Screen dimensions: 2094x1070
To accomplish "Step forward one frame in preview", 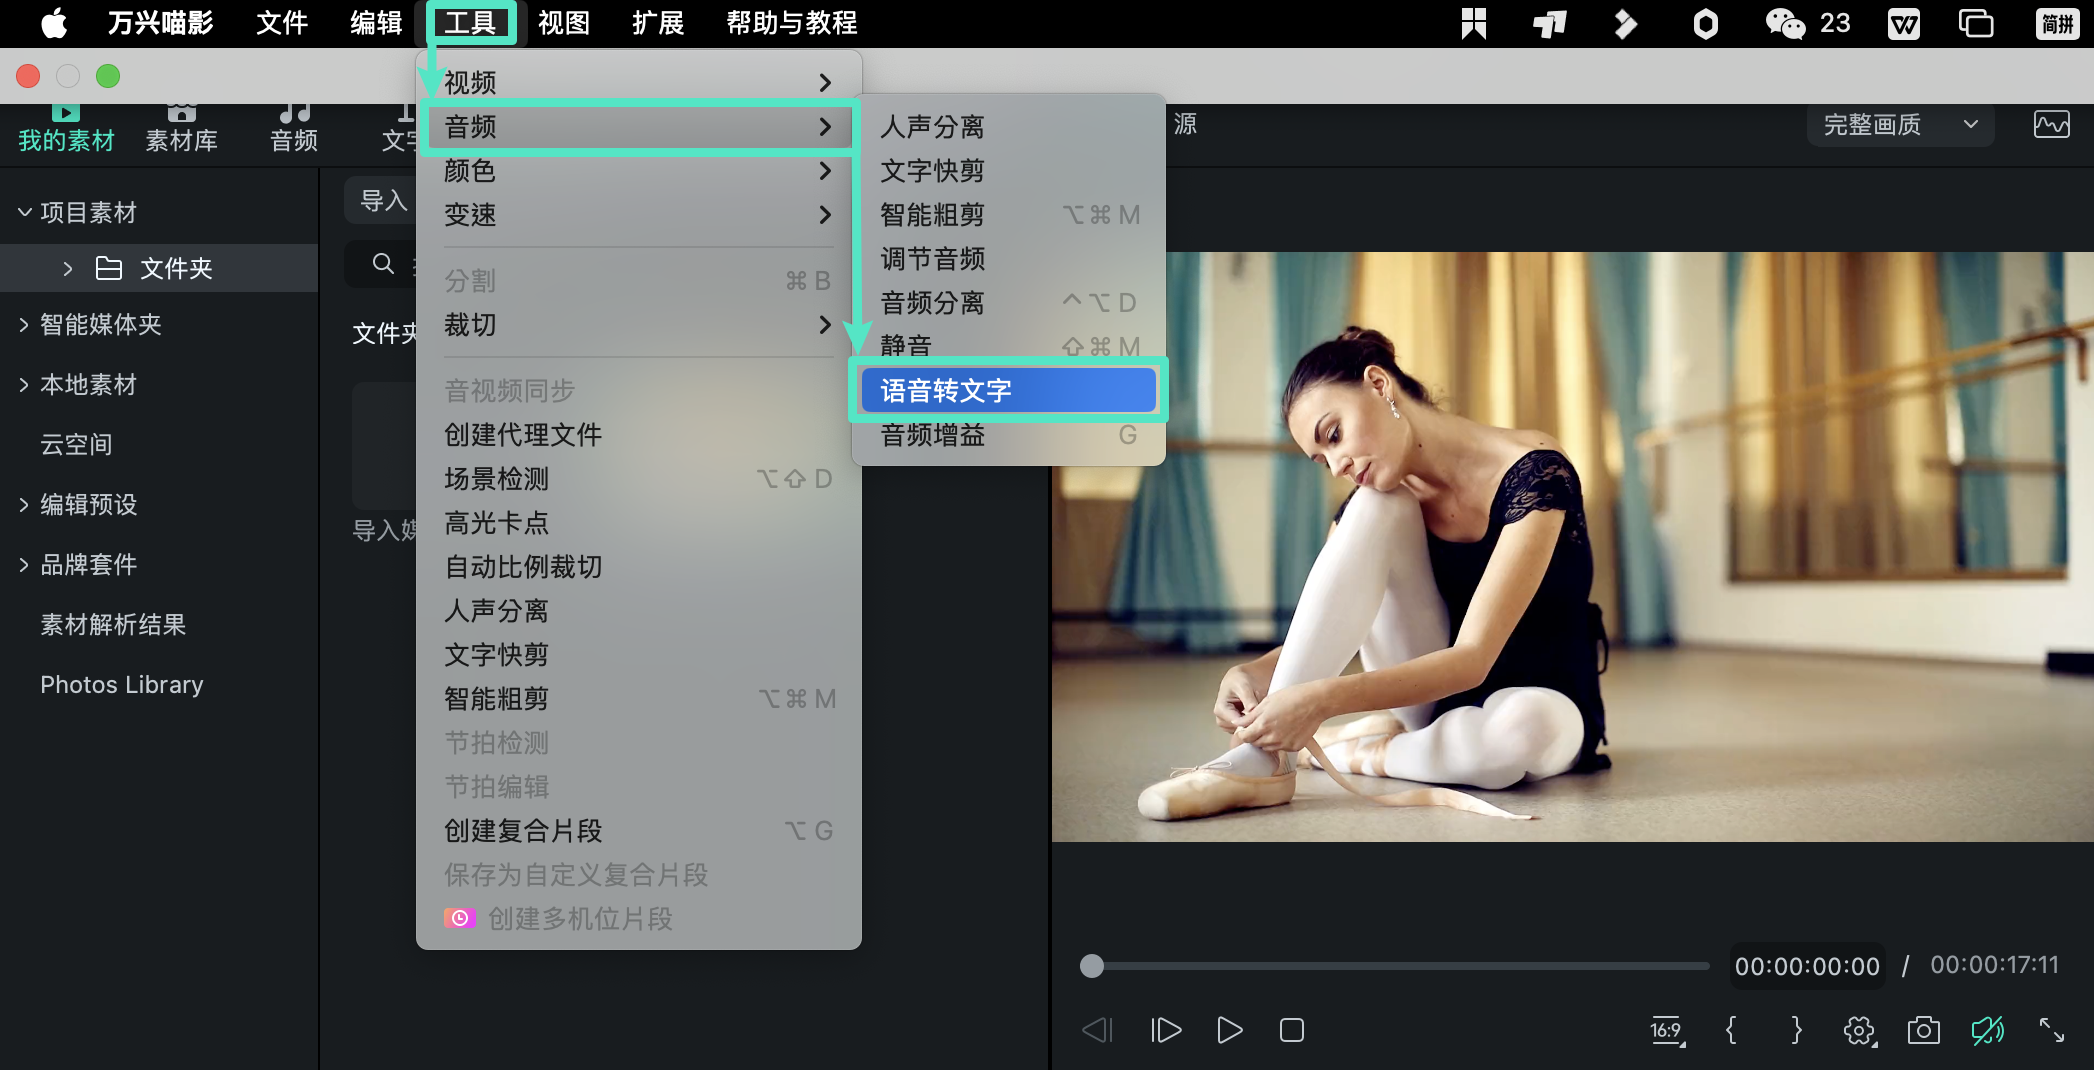I will coord(1166,1030).
